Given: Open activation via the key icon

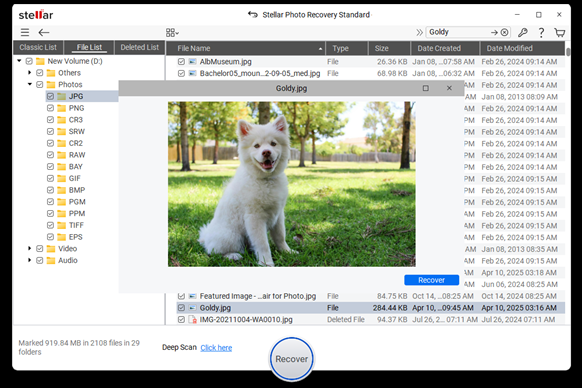Looking at the screenshot, I should [523, 32].
